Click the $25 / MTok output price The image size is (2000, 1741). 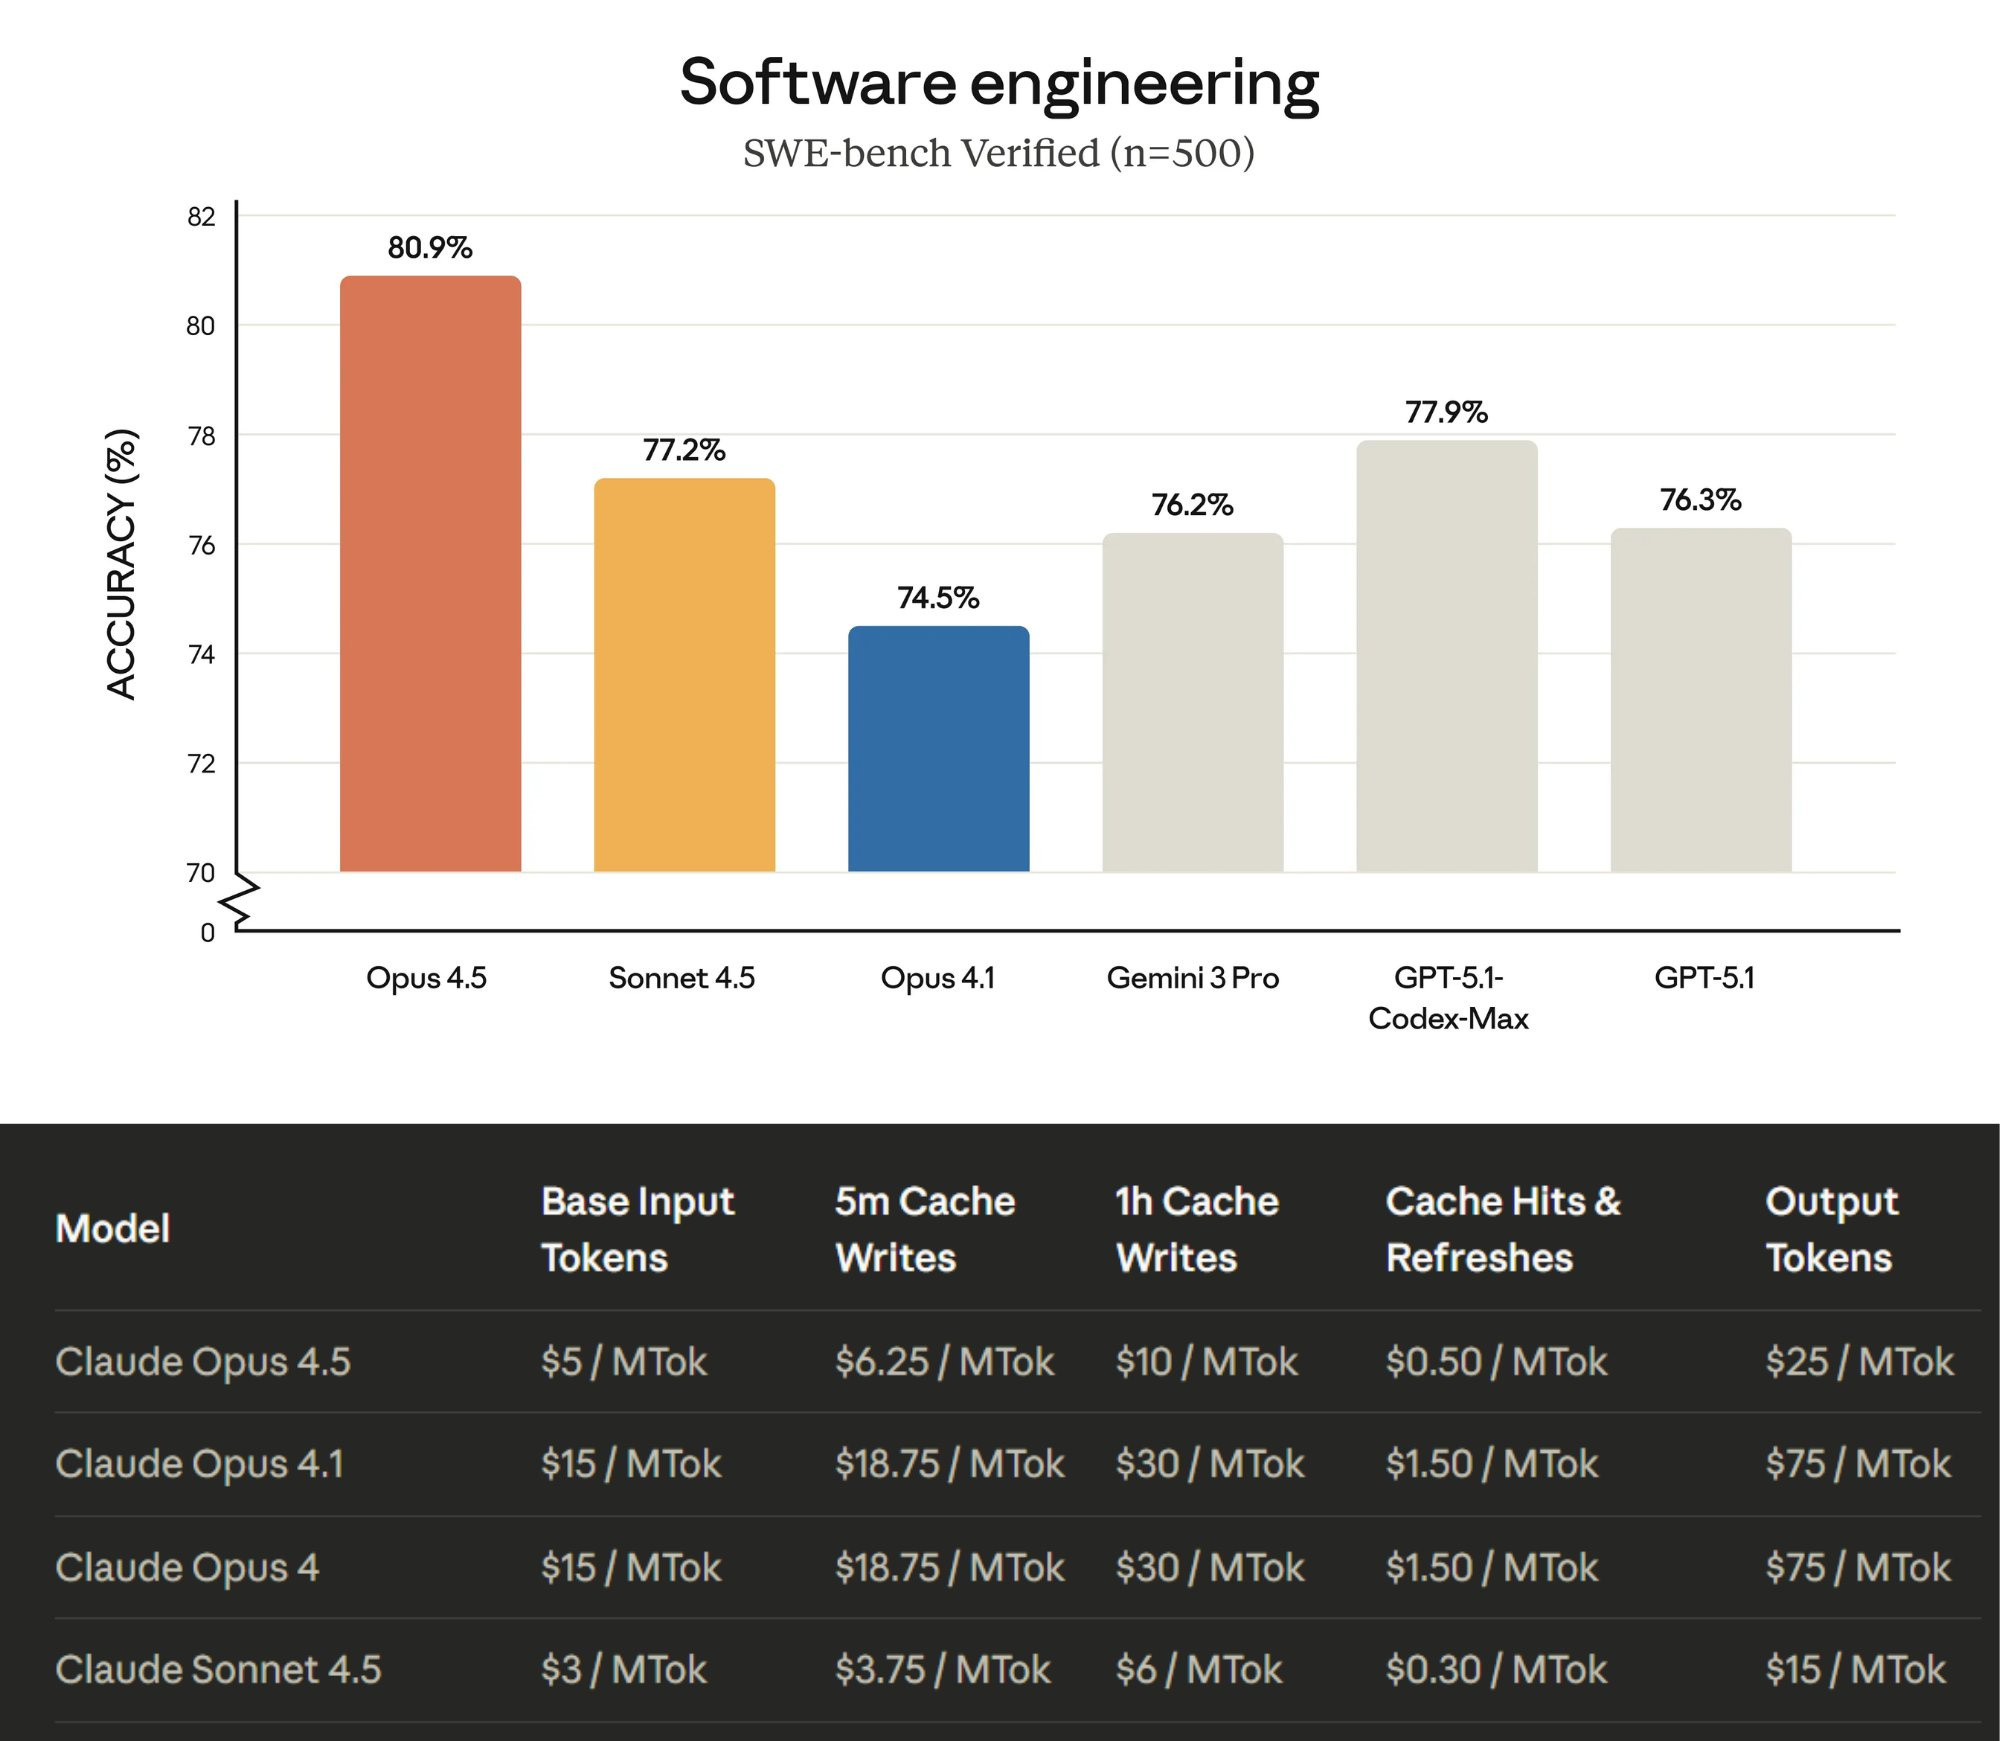(x=1858, y=1361)
